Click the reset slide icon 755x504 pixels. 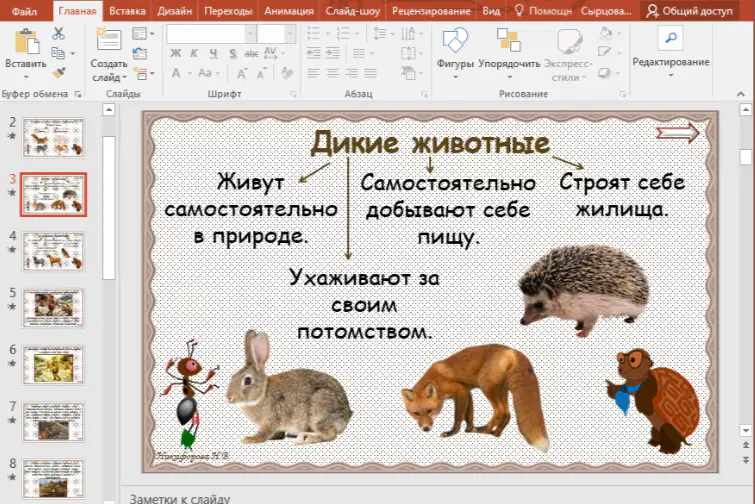pos(139,53)
